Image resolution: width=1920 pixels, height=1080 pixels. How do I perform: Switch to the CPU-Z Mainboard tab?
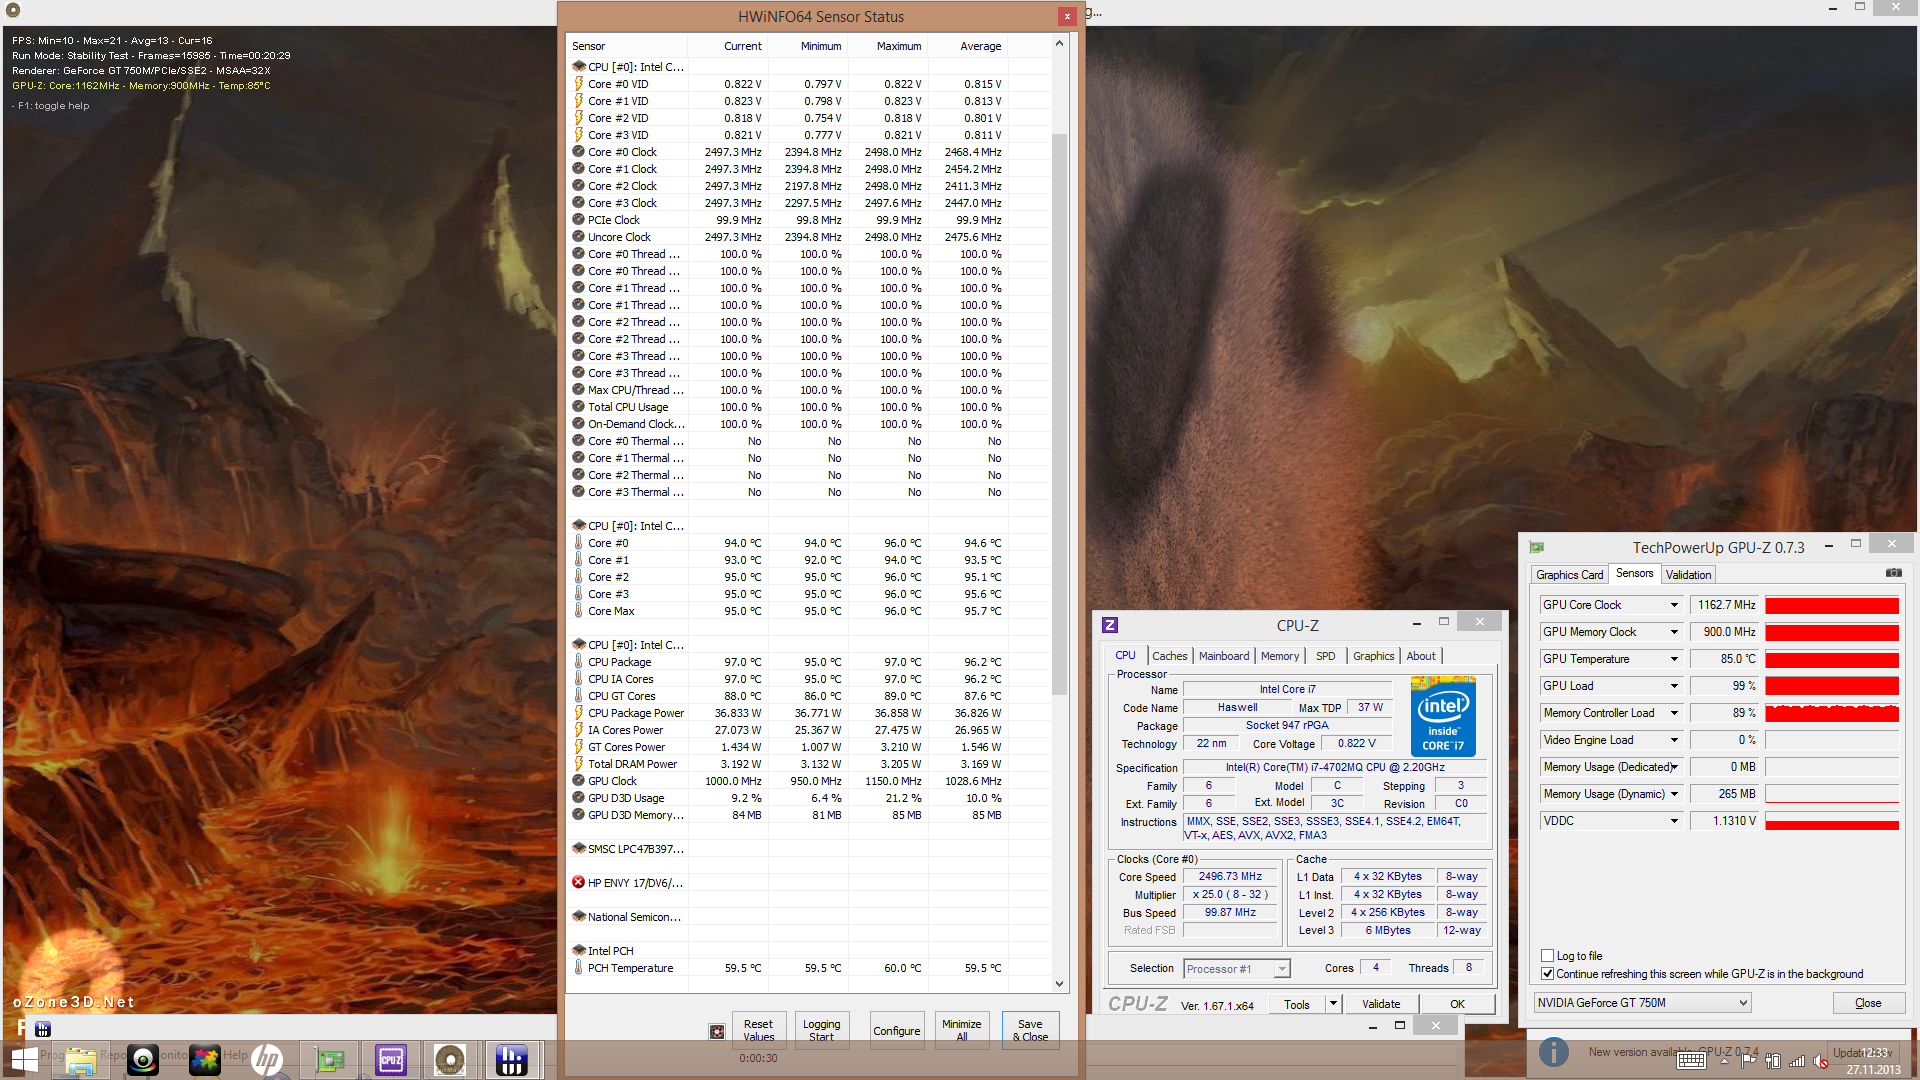(1224, 656)
